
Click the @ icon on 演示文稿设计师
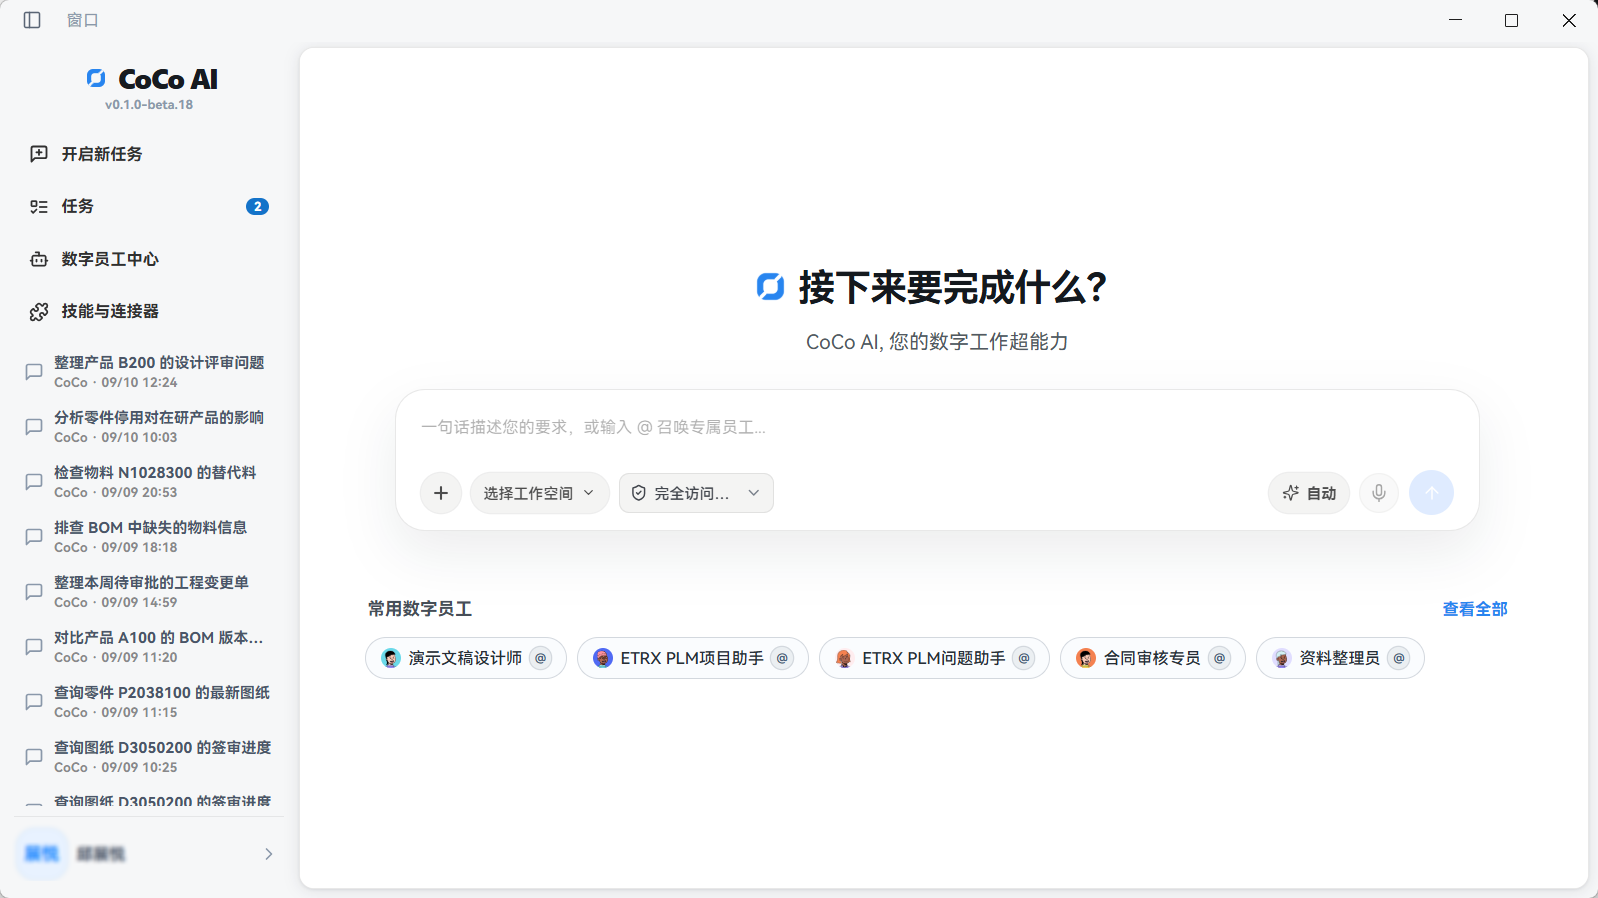point(541,658)
